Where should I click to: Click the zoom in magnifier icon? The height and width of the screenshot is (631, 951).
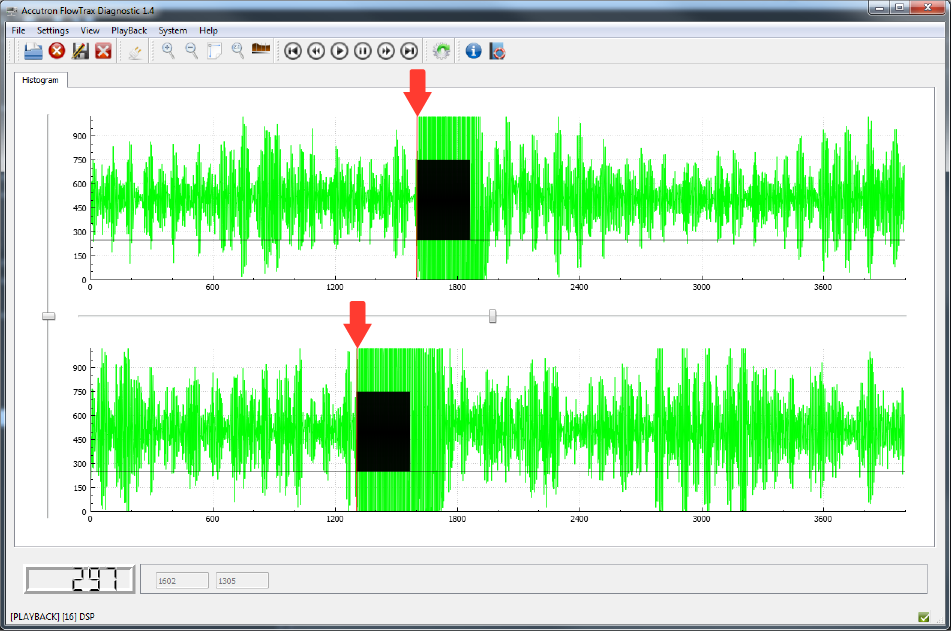168,51
